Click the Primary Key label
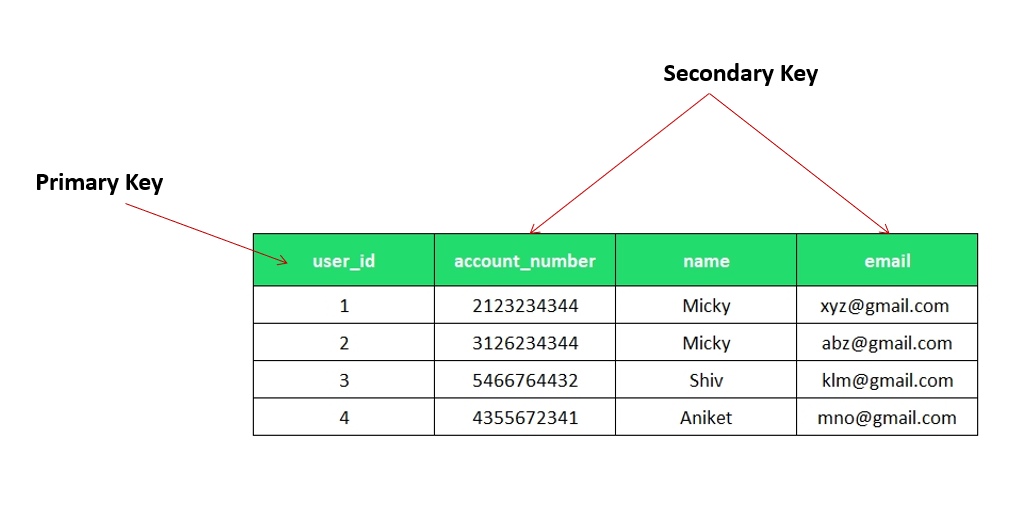 [x=99, y=183]
